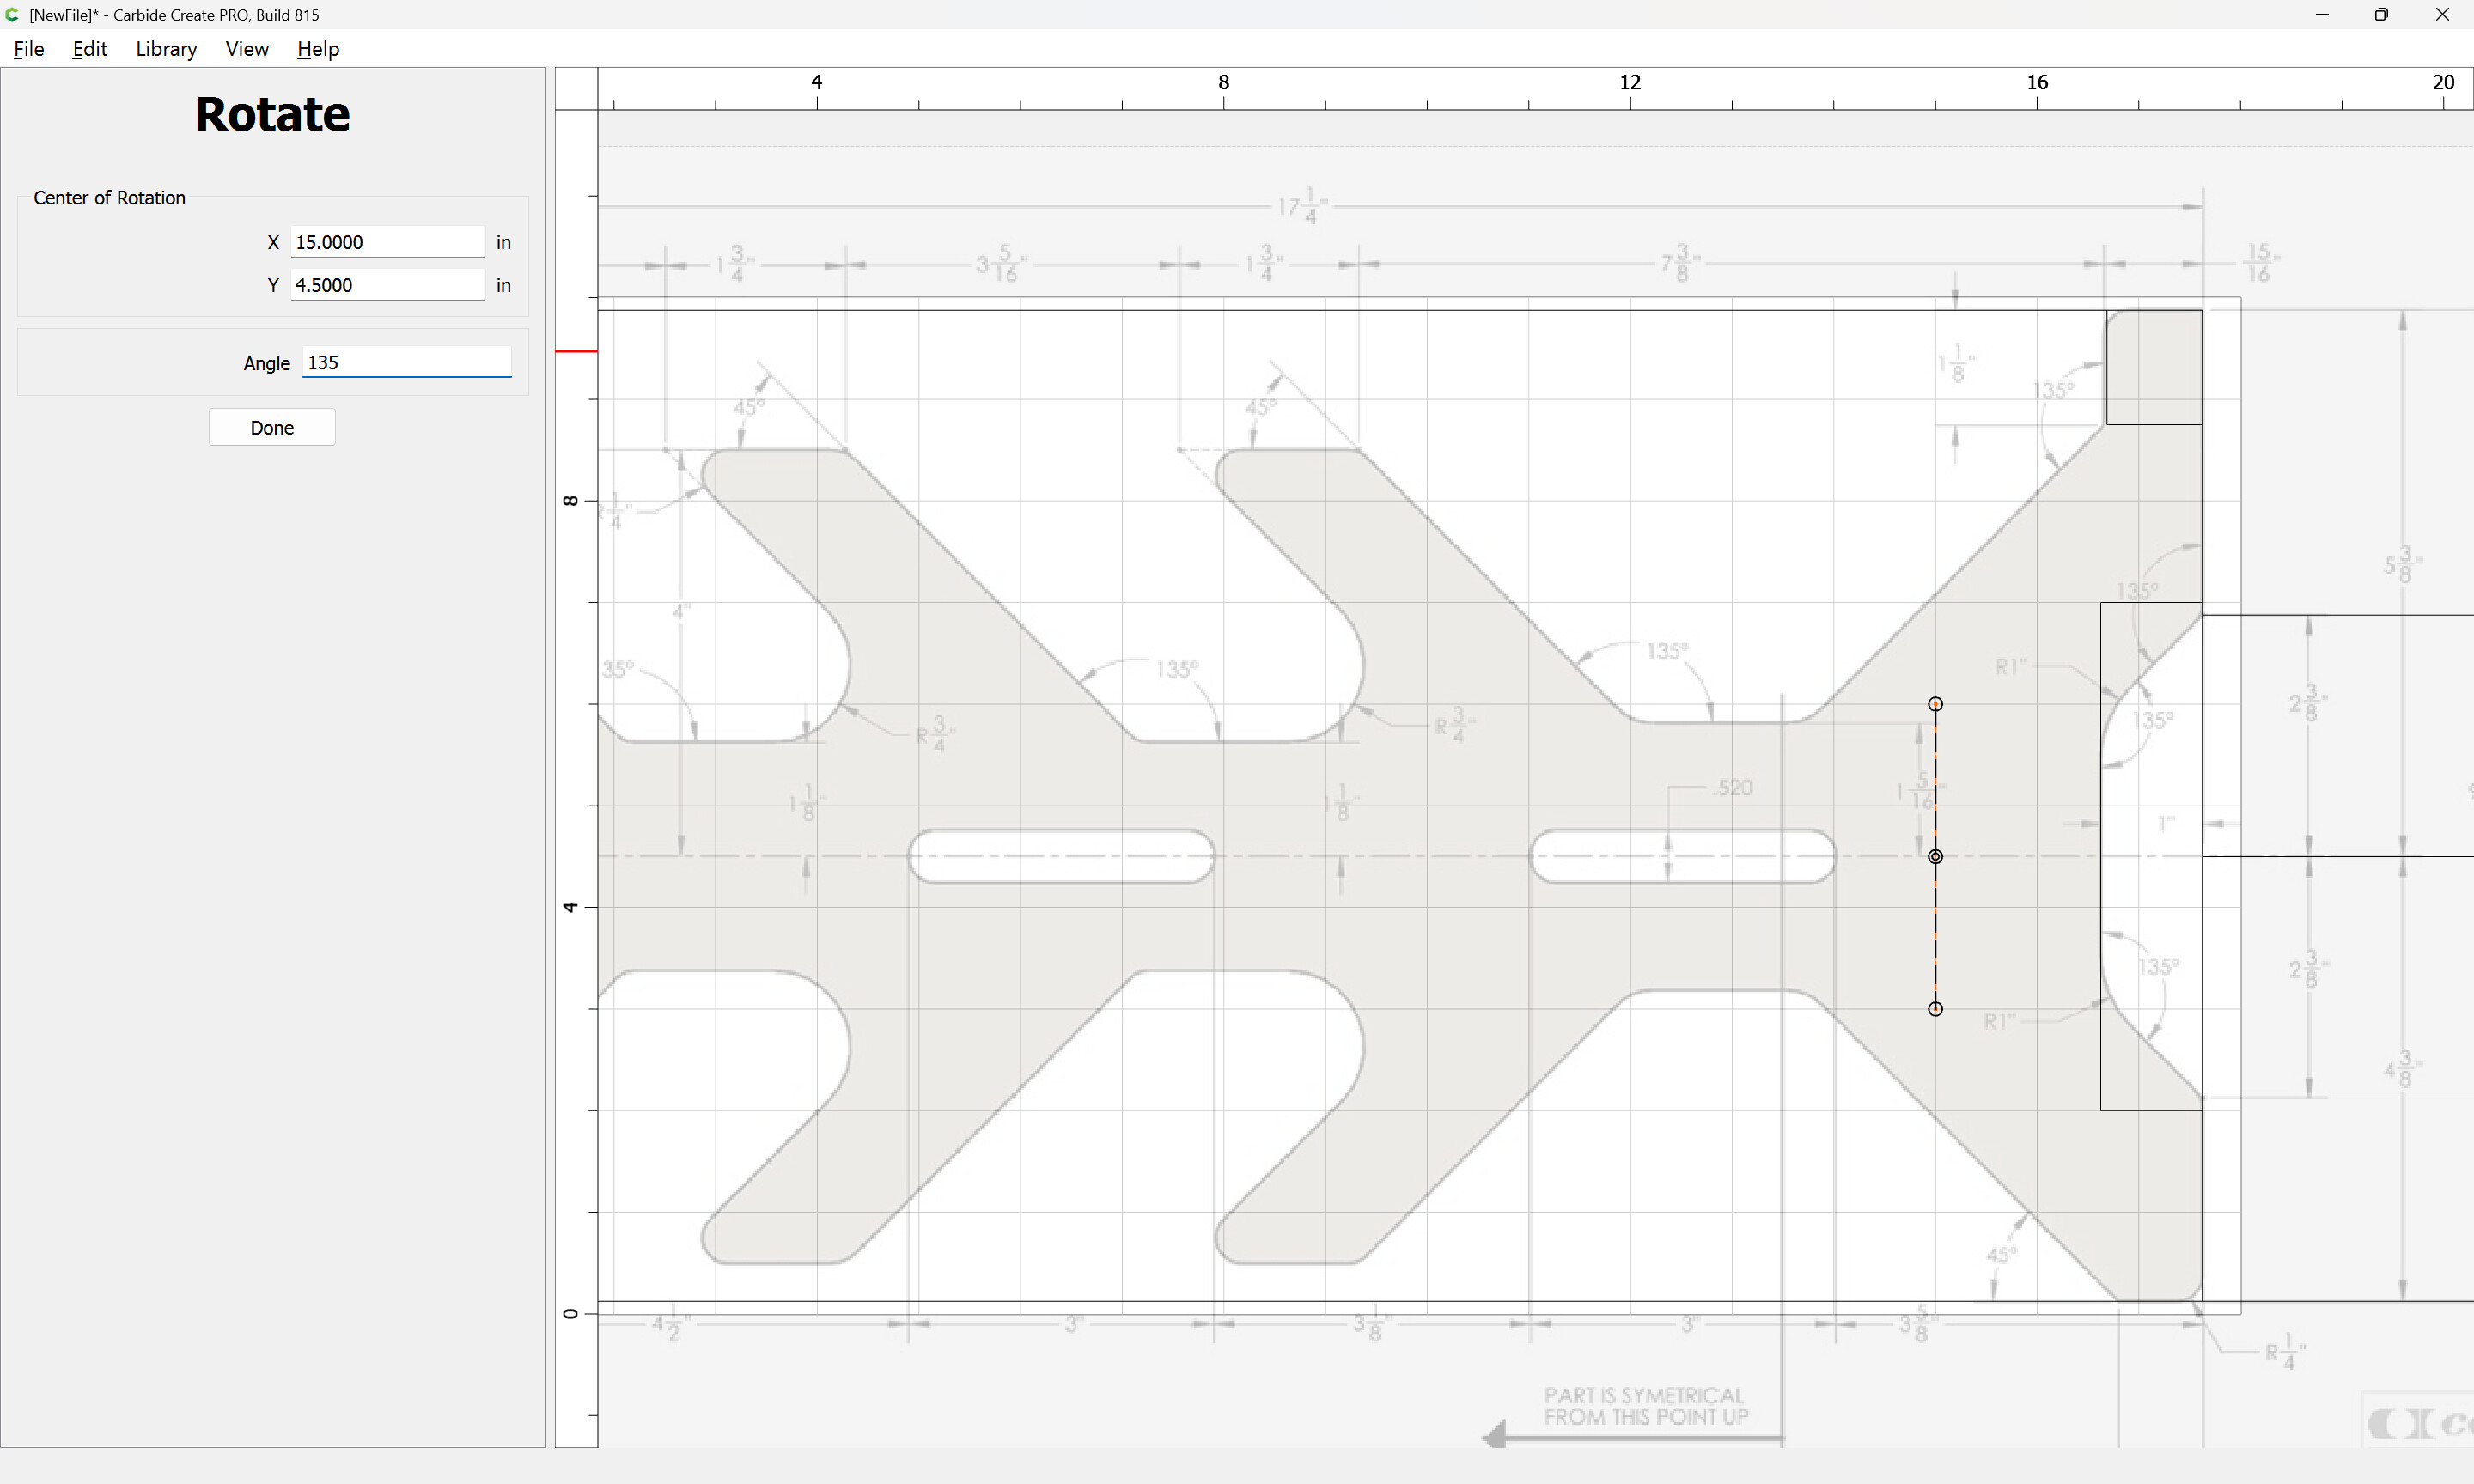Screen dimensions: 2474x1484
Task: Click the horizontal ruler mark labeled 16
Action: 2037,83
